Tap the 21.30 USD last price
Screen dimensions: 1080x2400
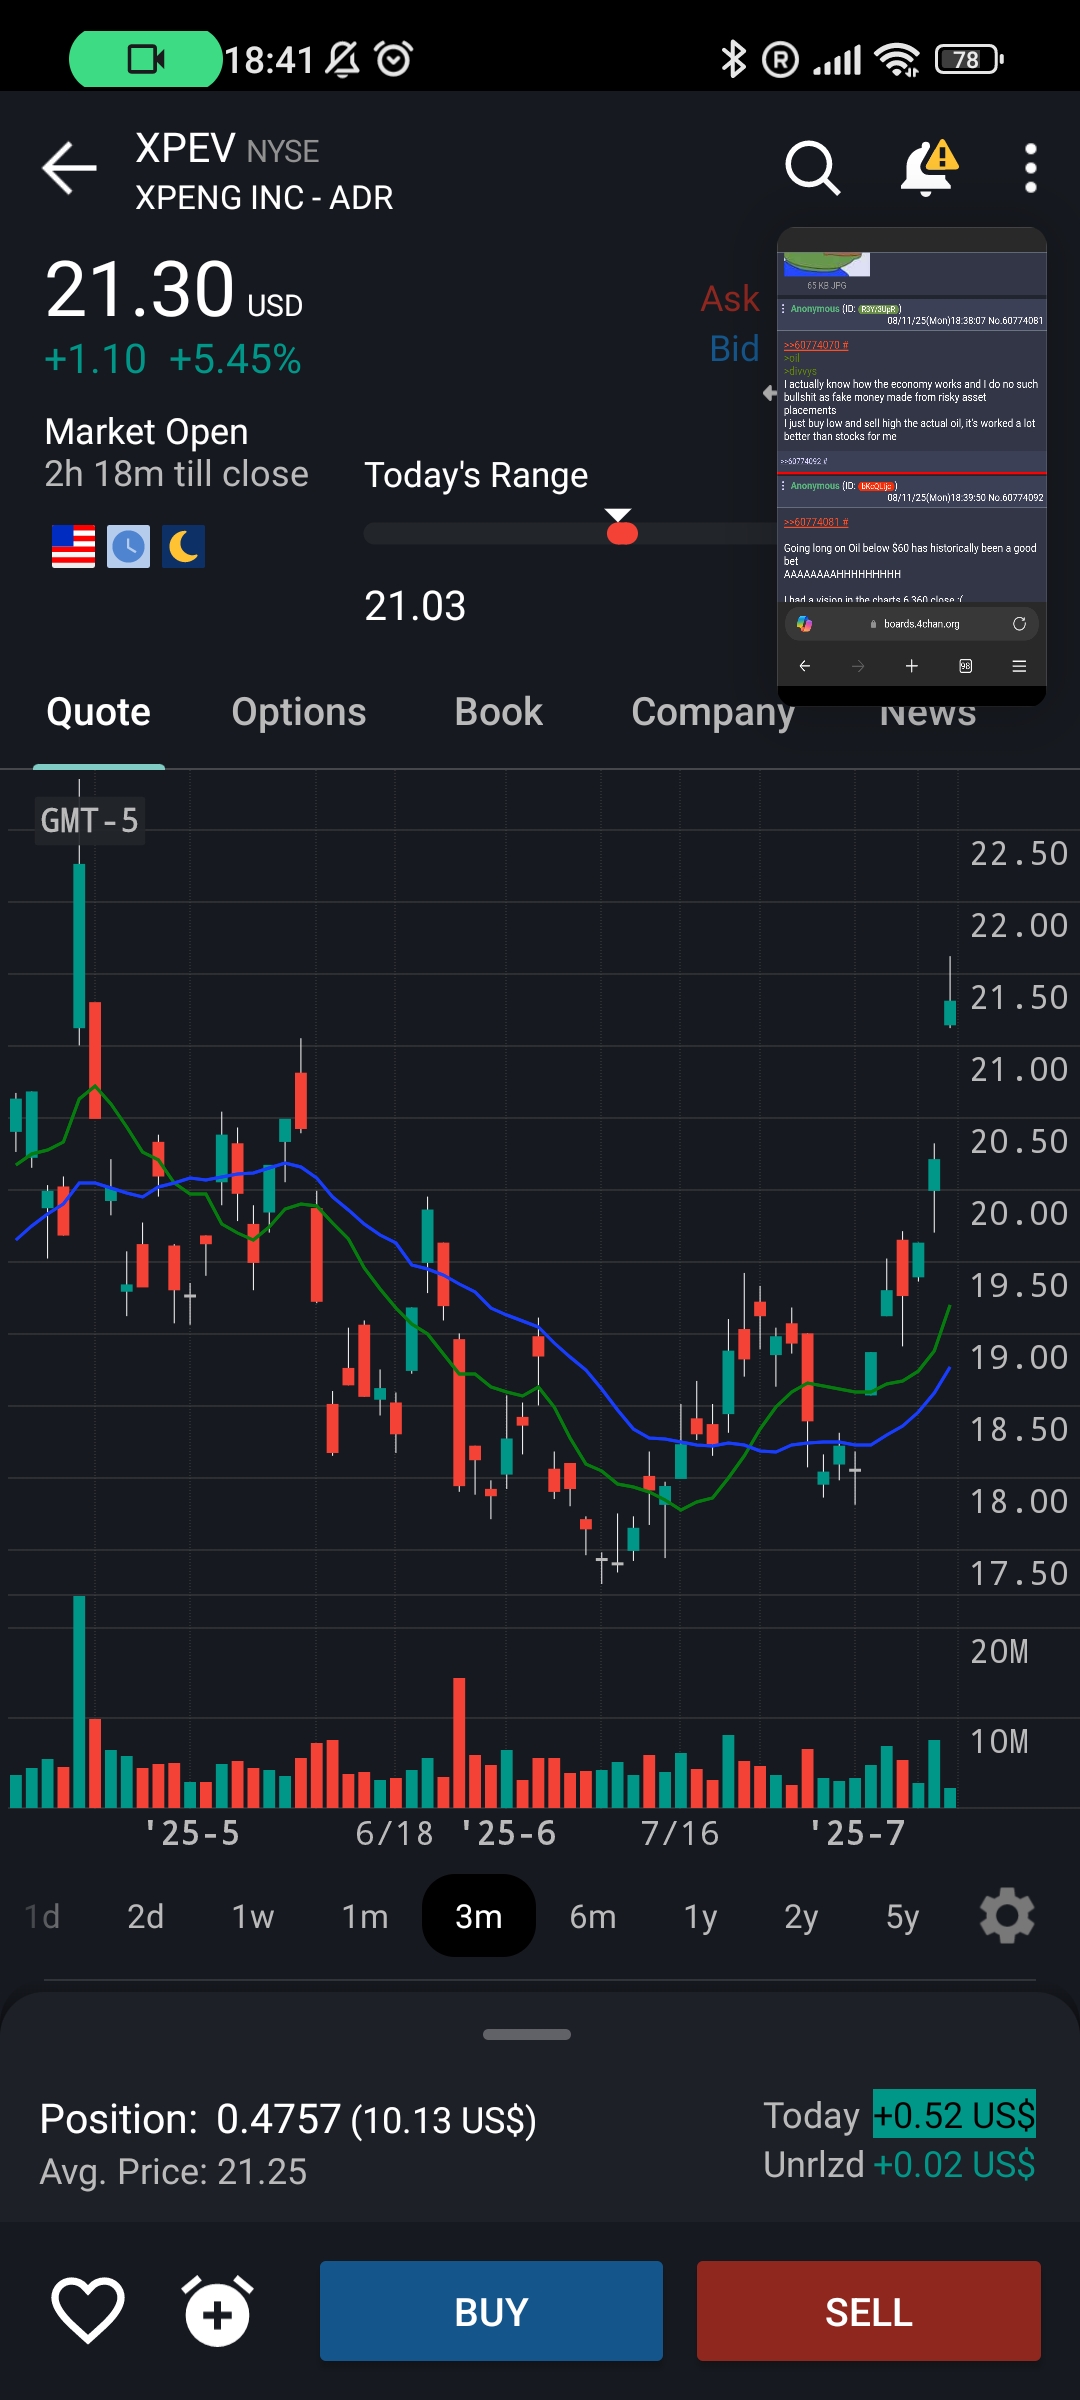[174, 290]
